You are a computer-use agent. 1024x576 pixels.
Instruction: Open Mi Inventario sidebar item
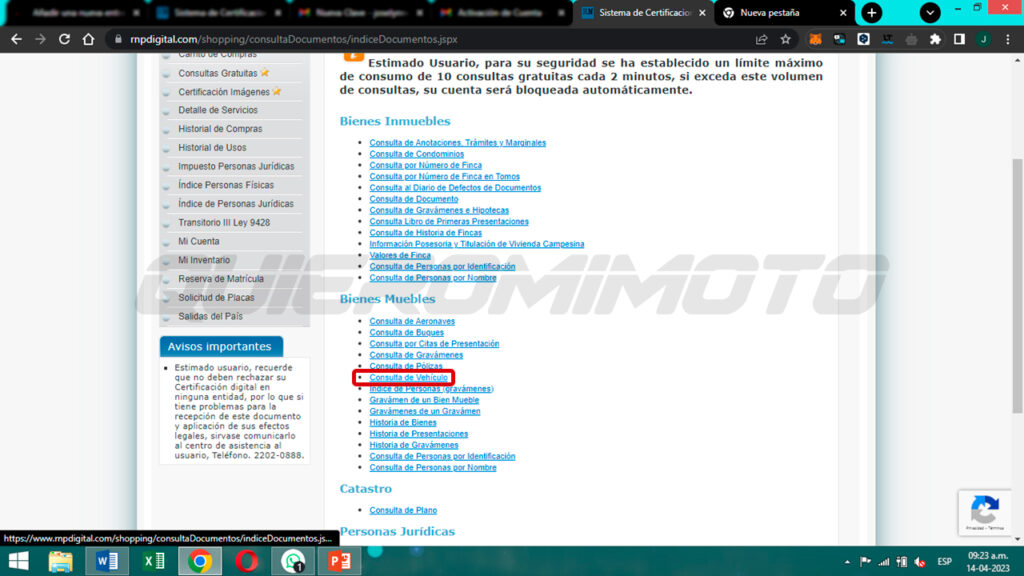[x=204, y=260]
